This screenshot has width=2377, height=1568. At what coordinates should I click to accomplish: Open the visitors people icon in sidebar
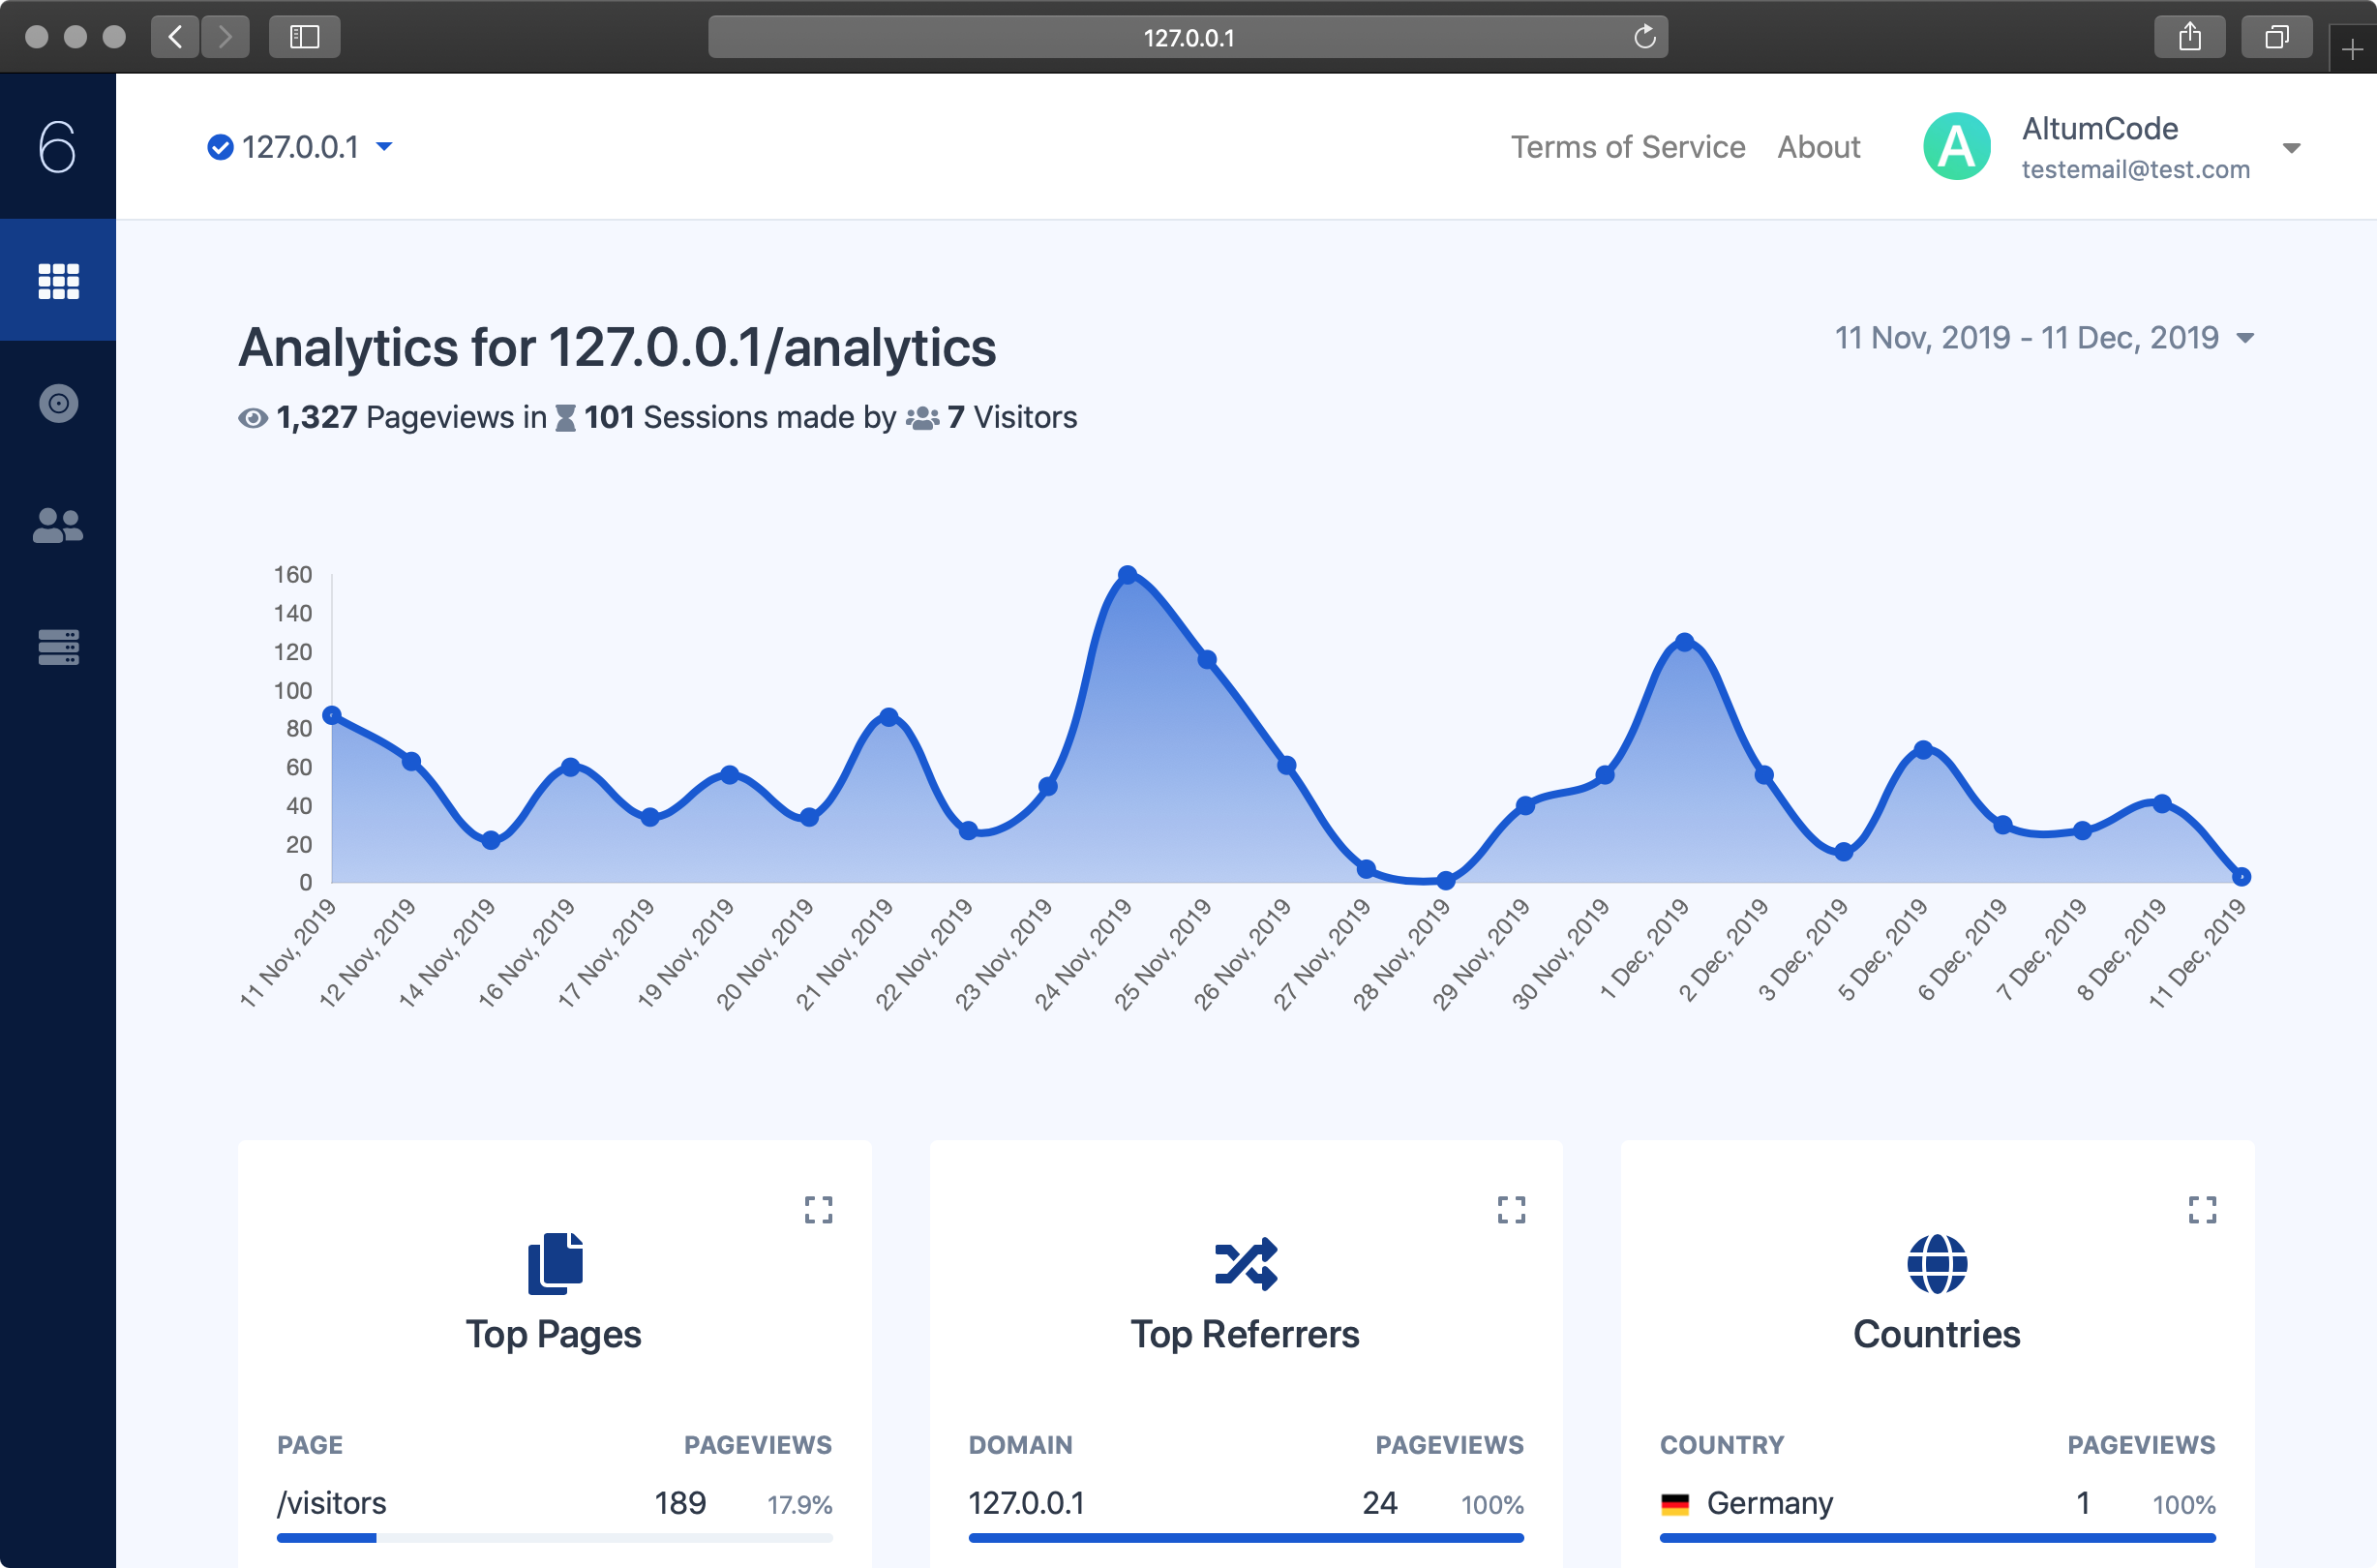tap(58, 525)
